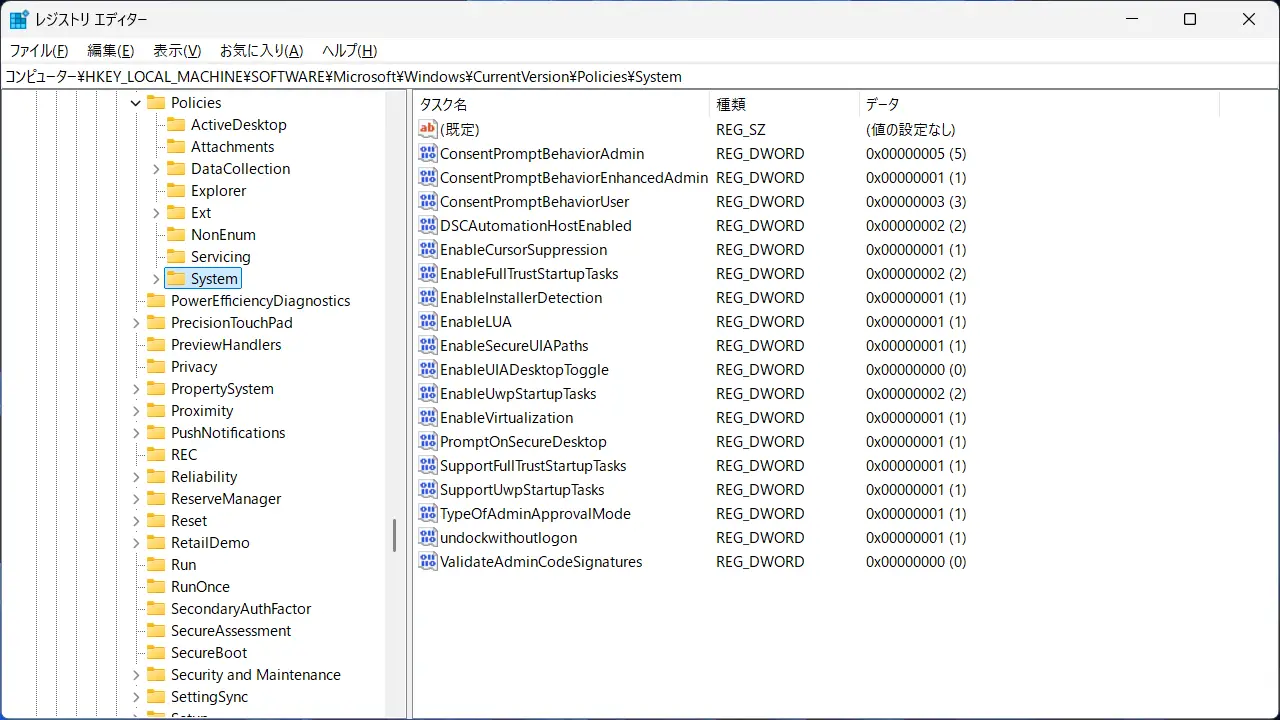Click the registry path address bar

[x=640, y=76]
